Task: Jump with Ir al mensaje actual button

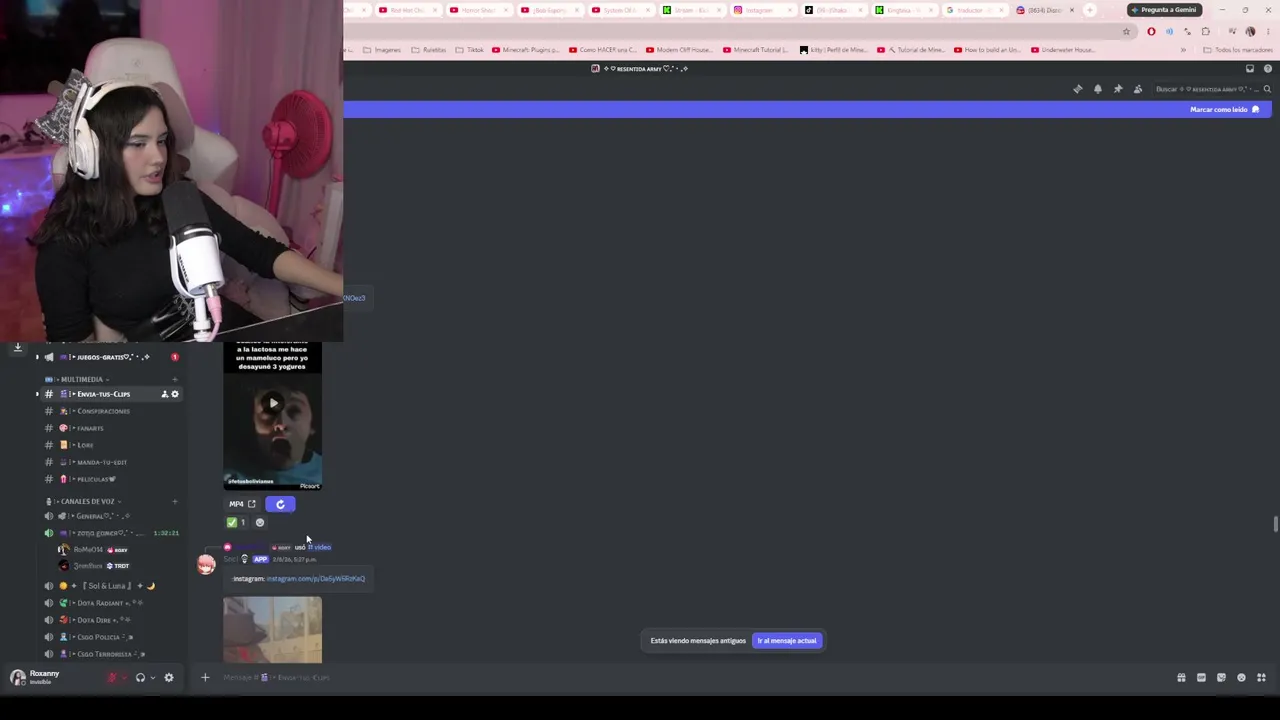Action: [787, 641]
